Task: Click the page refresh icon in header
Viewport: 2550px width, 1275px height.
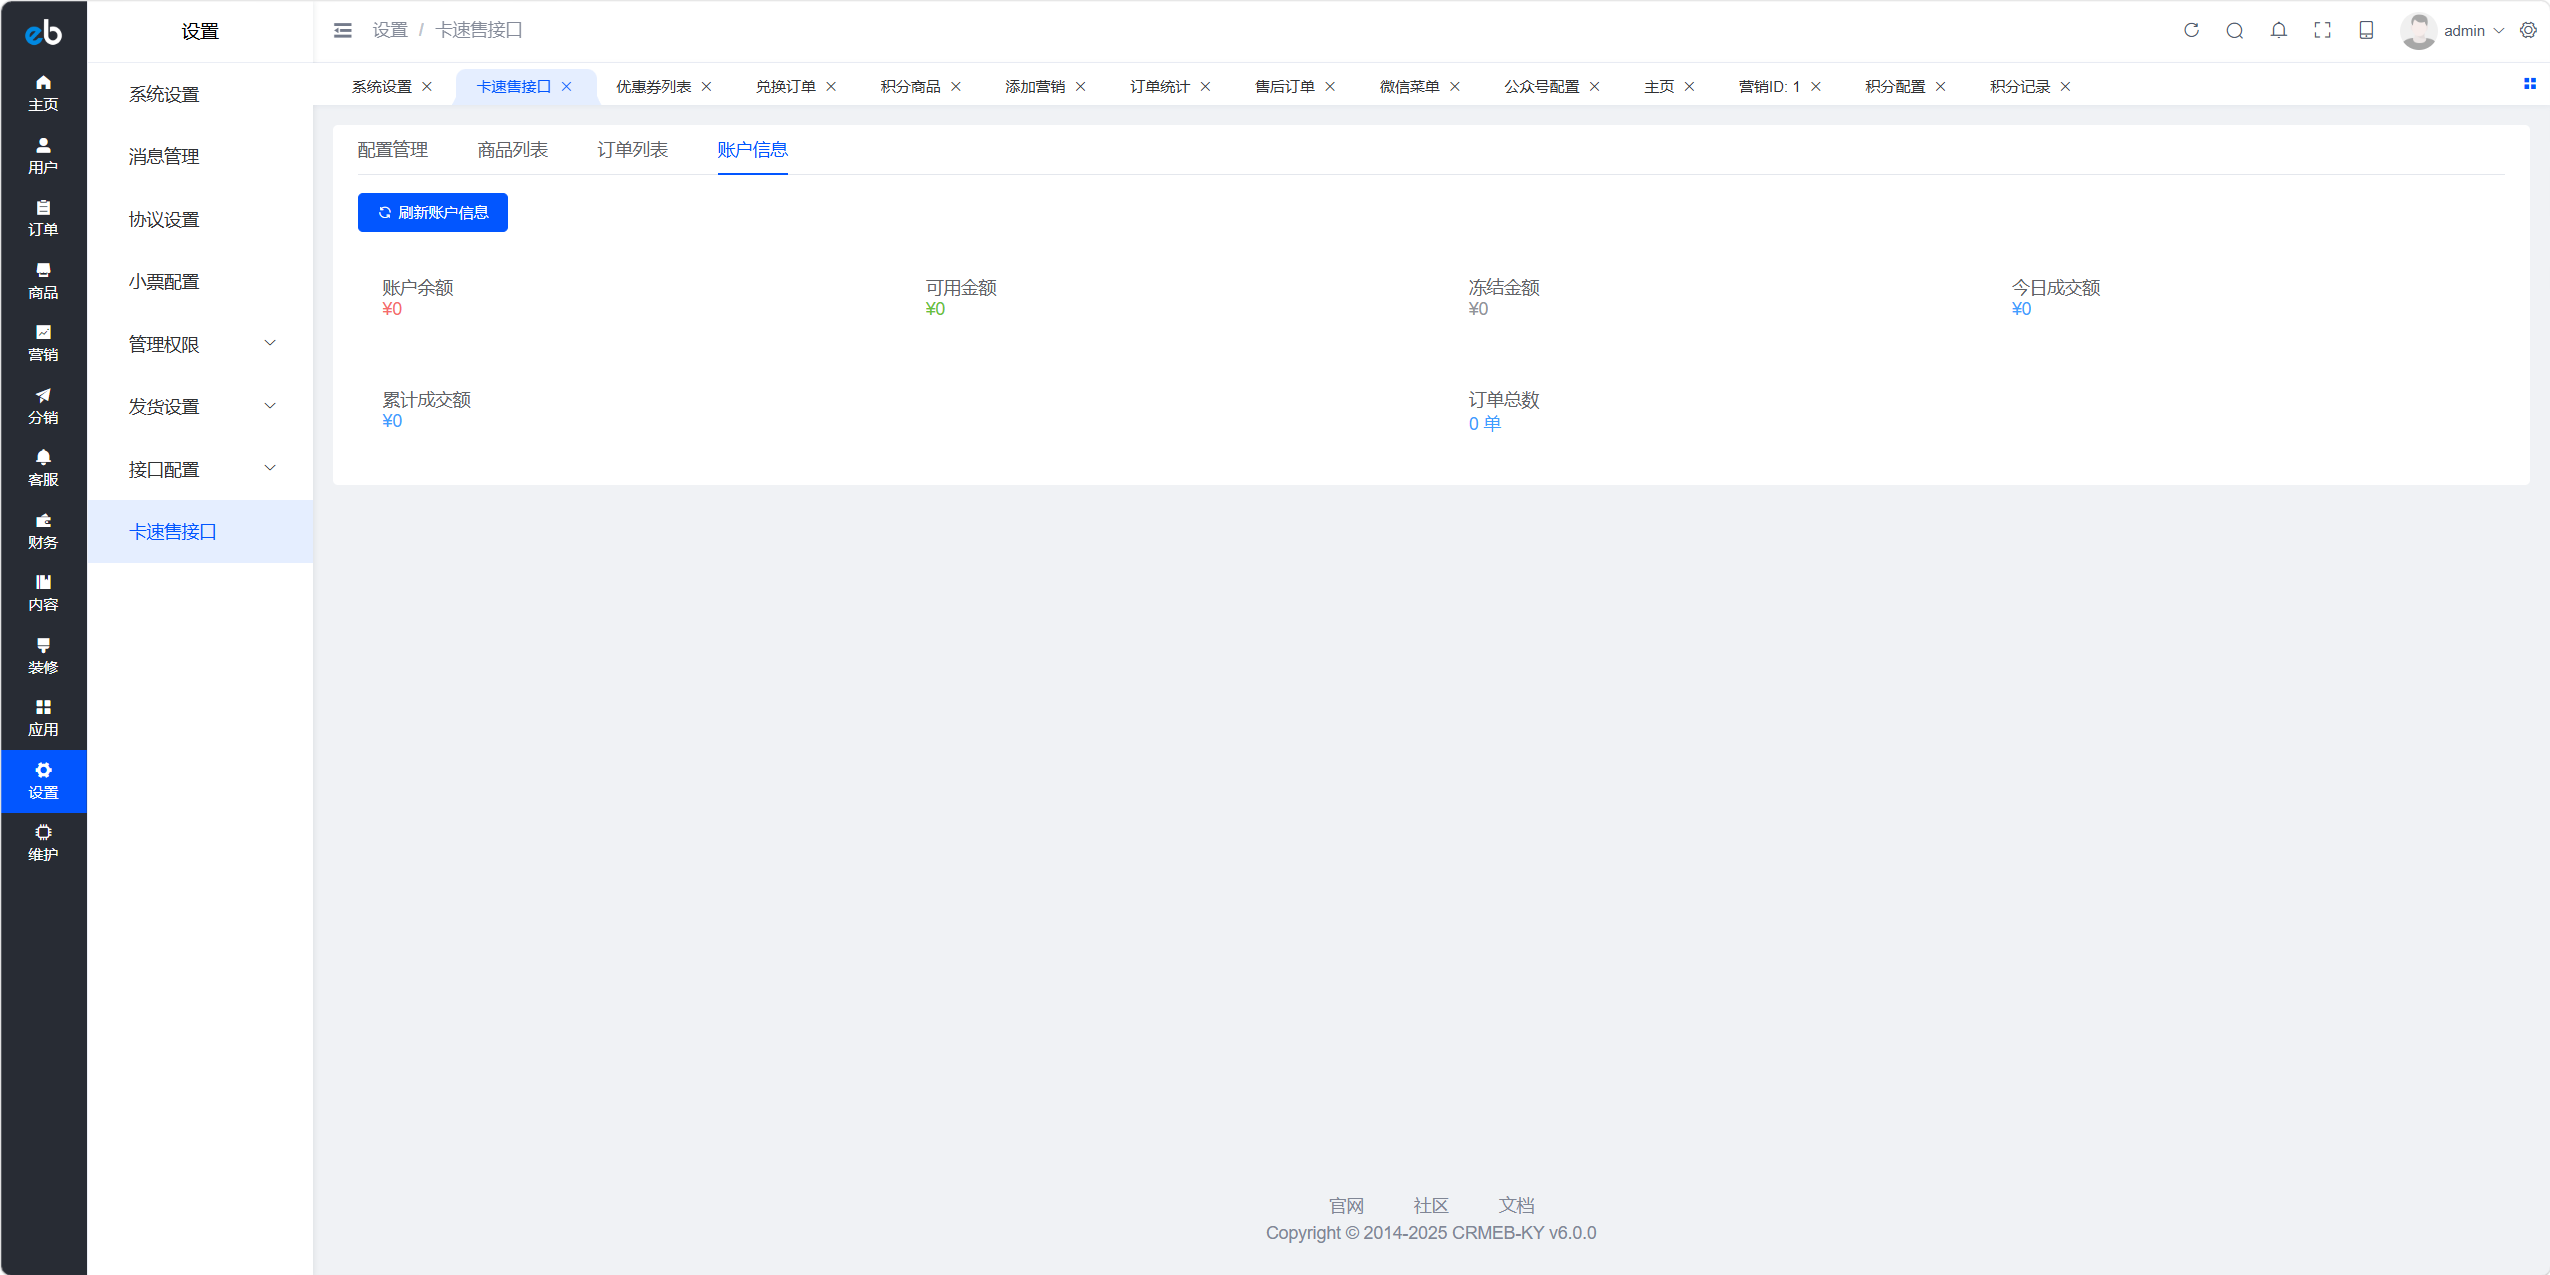Action: (x=2191, y=30)
